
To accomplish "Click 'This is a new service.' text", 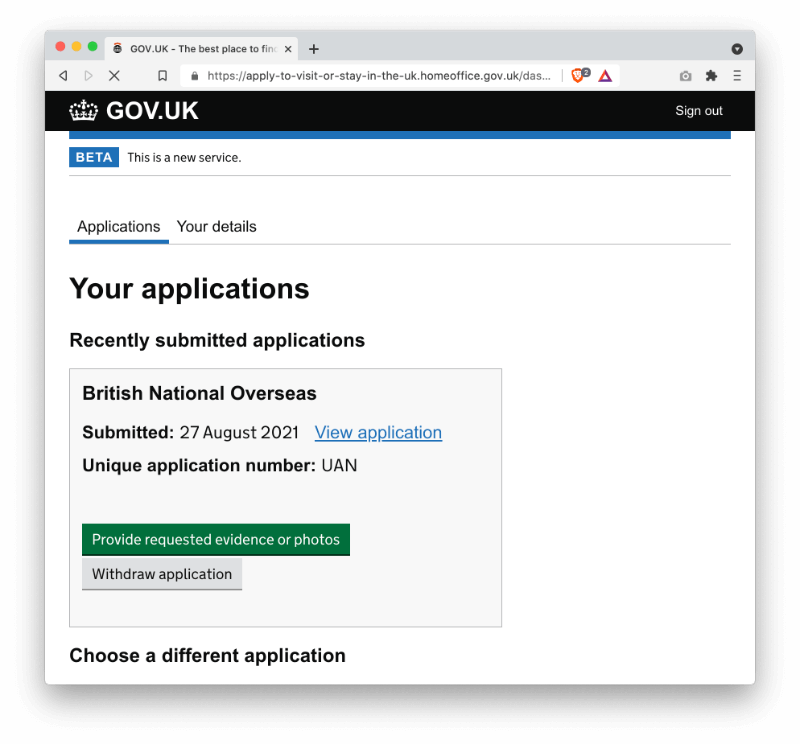I will tap(184, 158).
